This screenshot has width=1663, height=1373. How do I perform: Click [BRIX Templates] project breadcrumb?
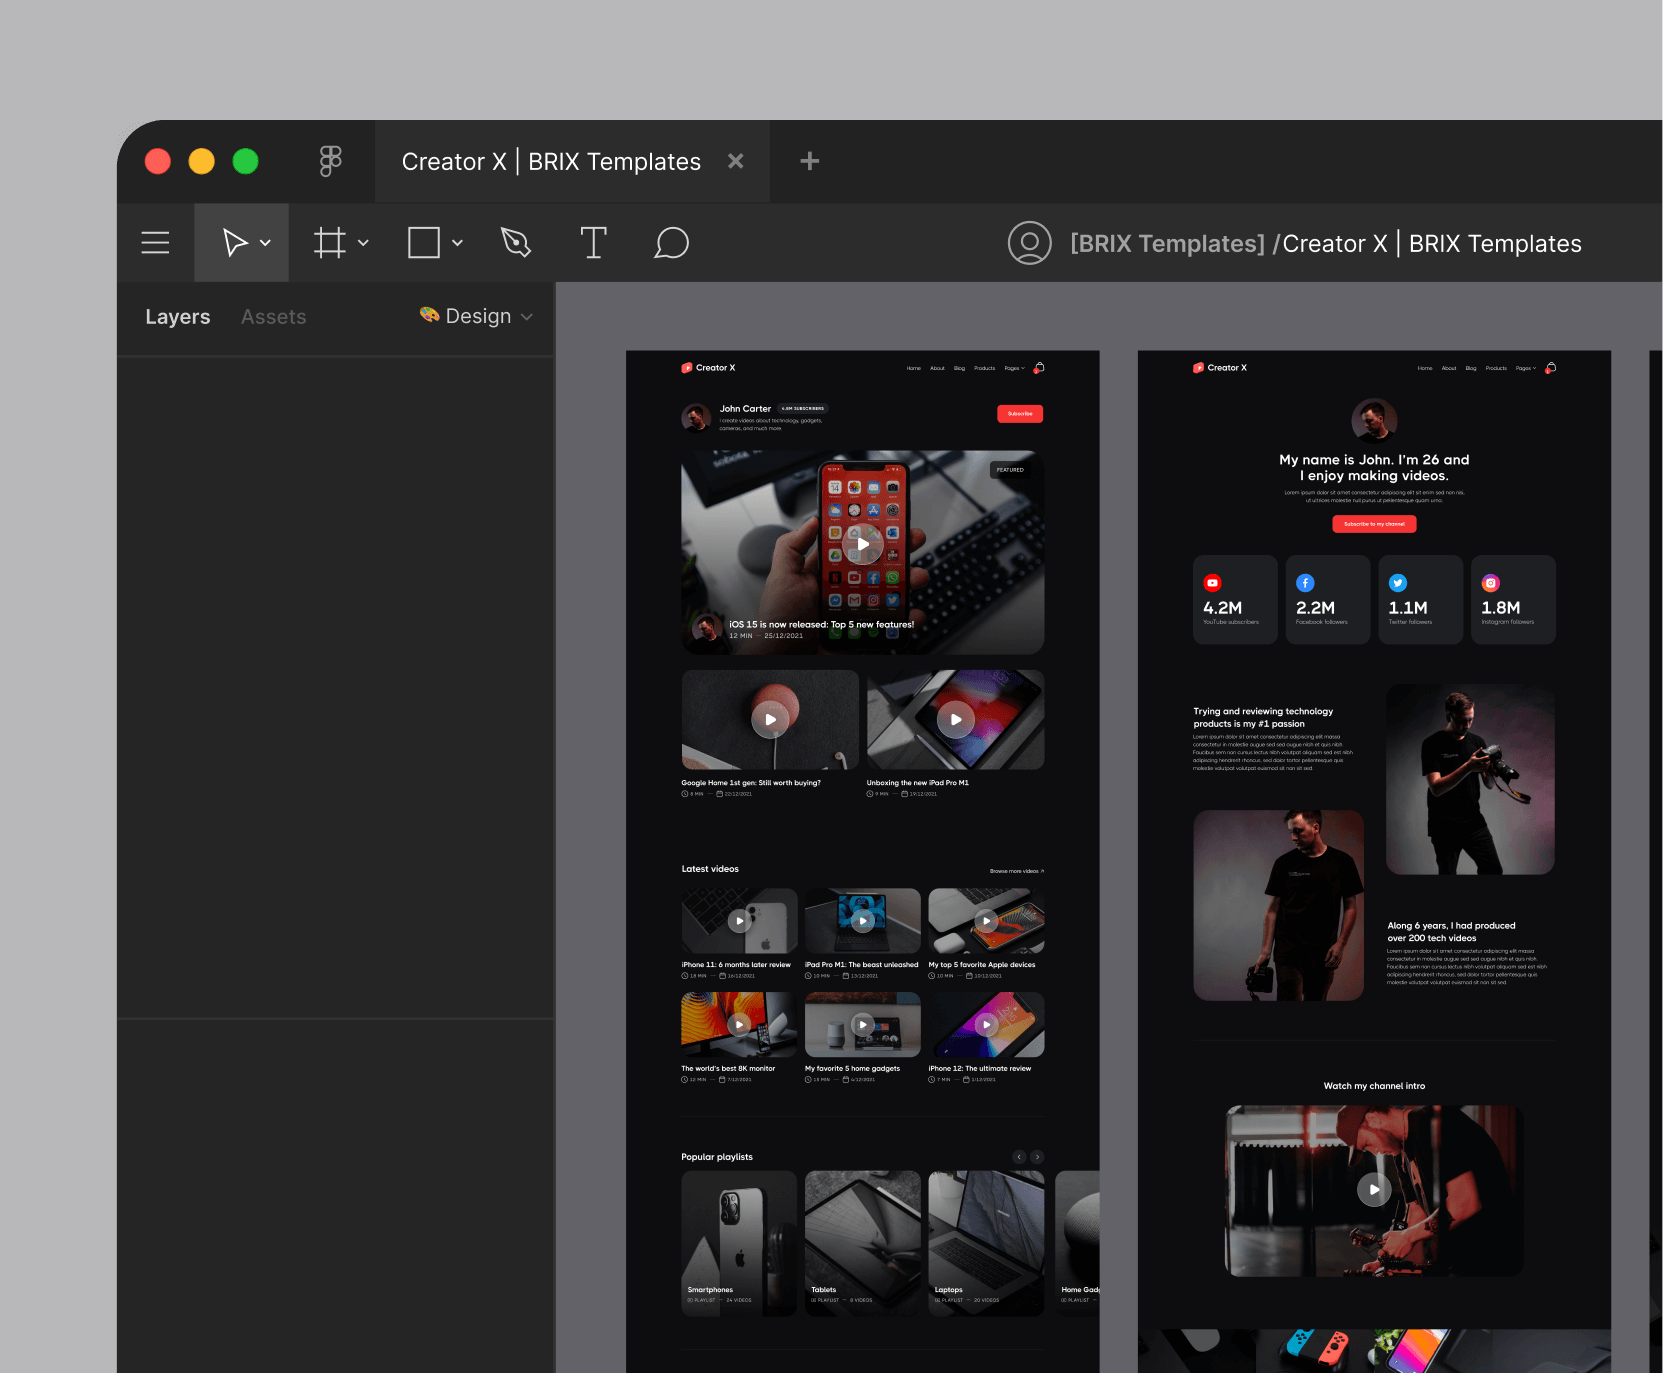(1167, 244)
